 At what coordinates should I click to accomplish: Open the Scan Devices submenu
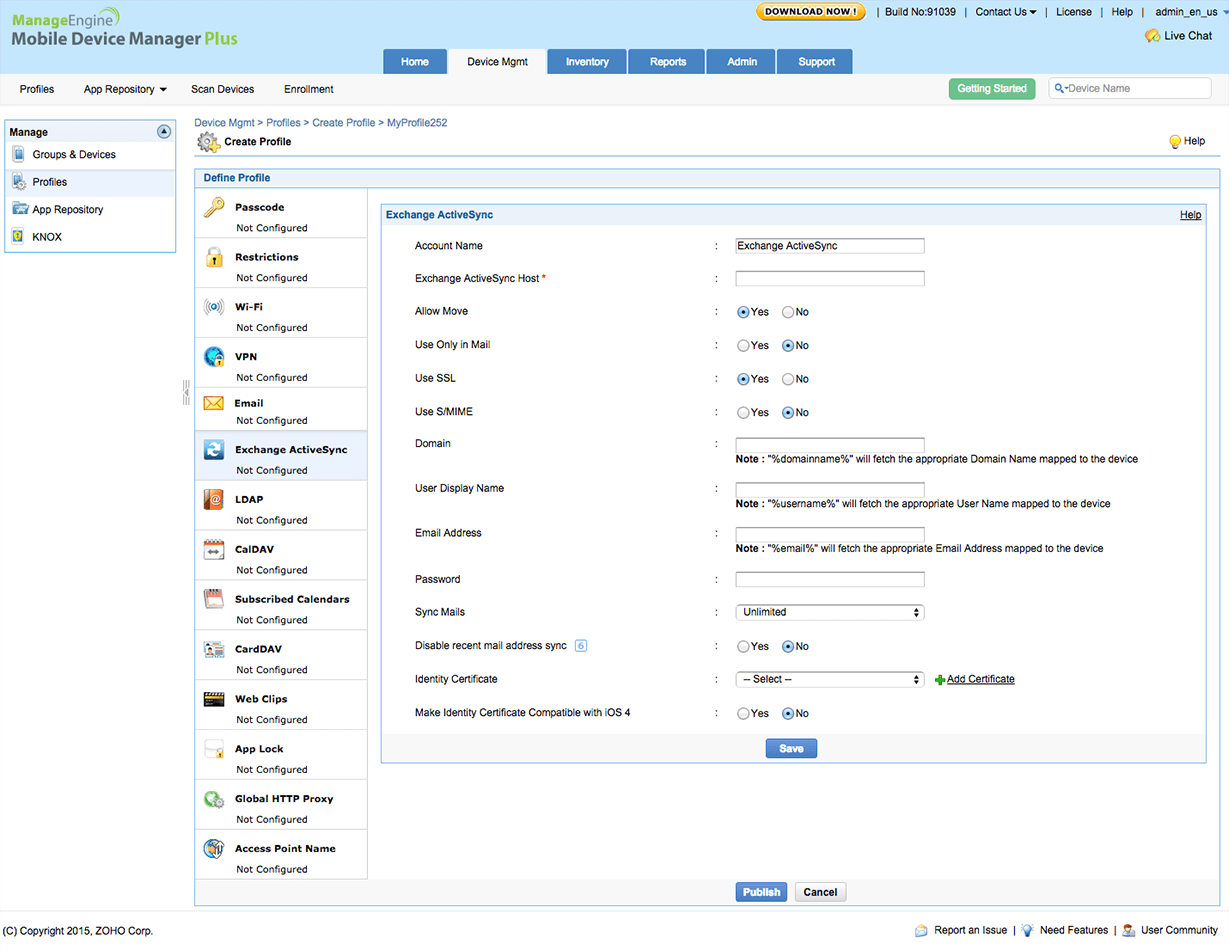pyautogui.click(x=223, y=89)
